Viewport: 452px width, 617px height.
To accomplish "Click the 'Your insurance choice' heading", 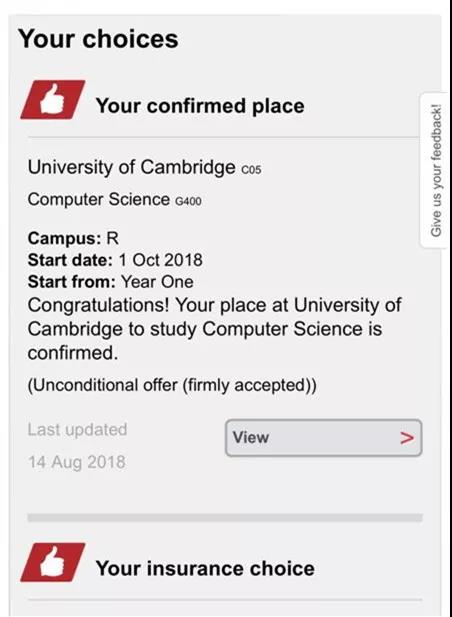I will pos(205,568).
